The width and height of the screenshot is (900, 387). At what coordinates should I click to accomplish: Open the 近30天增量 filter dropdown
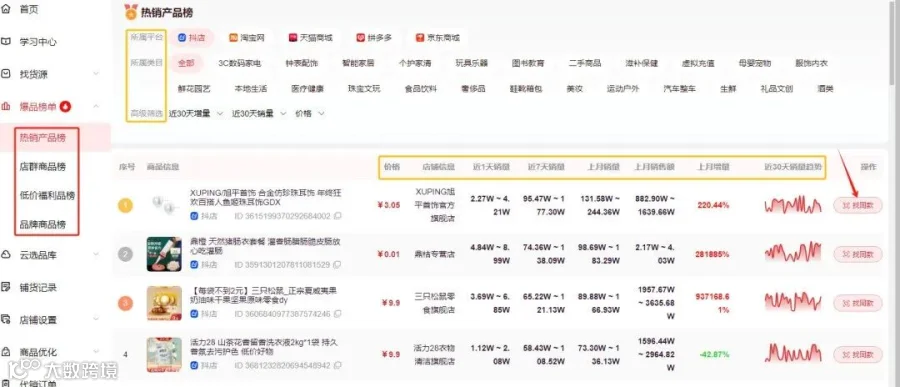(x=196, y=114)
